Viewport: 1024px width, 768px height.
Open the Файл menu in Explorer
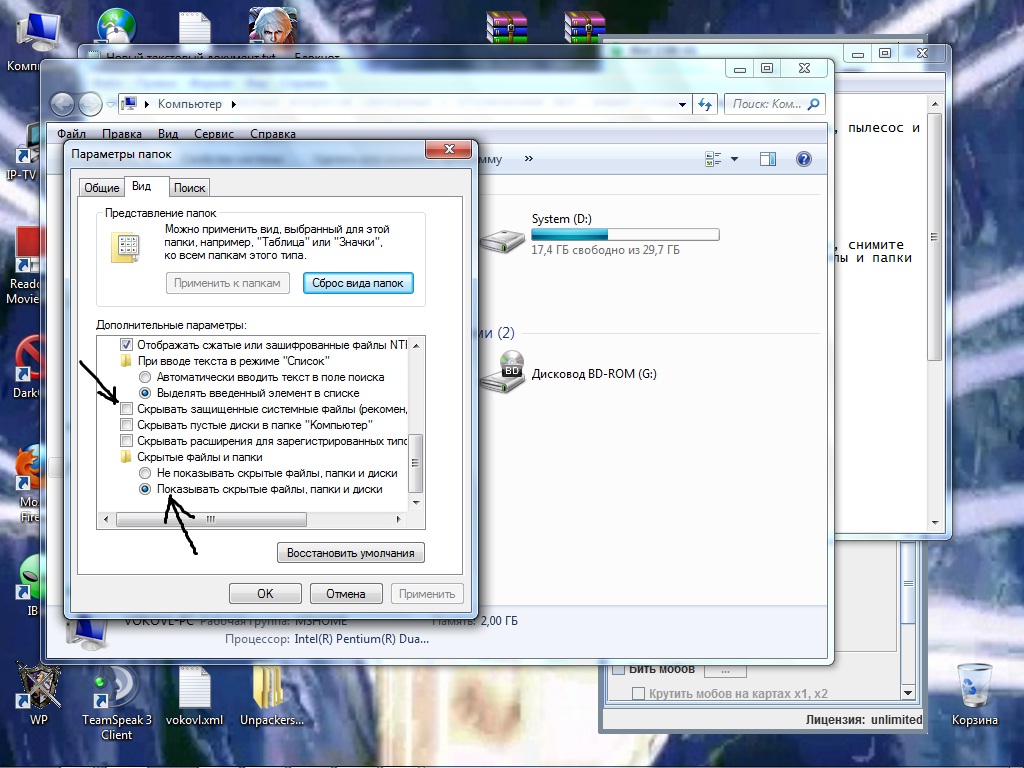click(71, 133)
